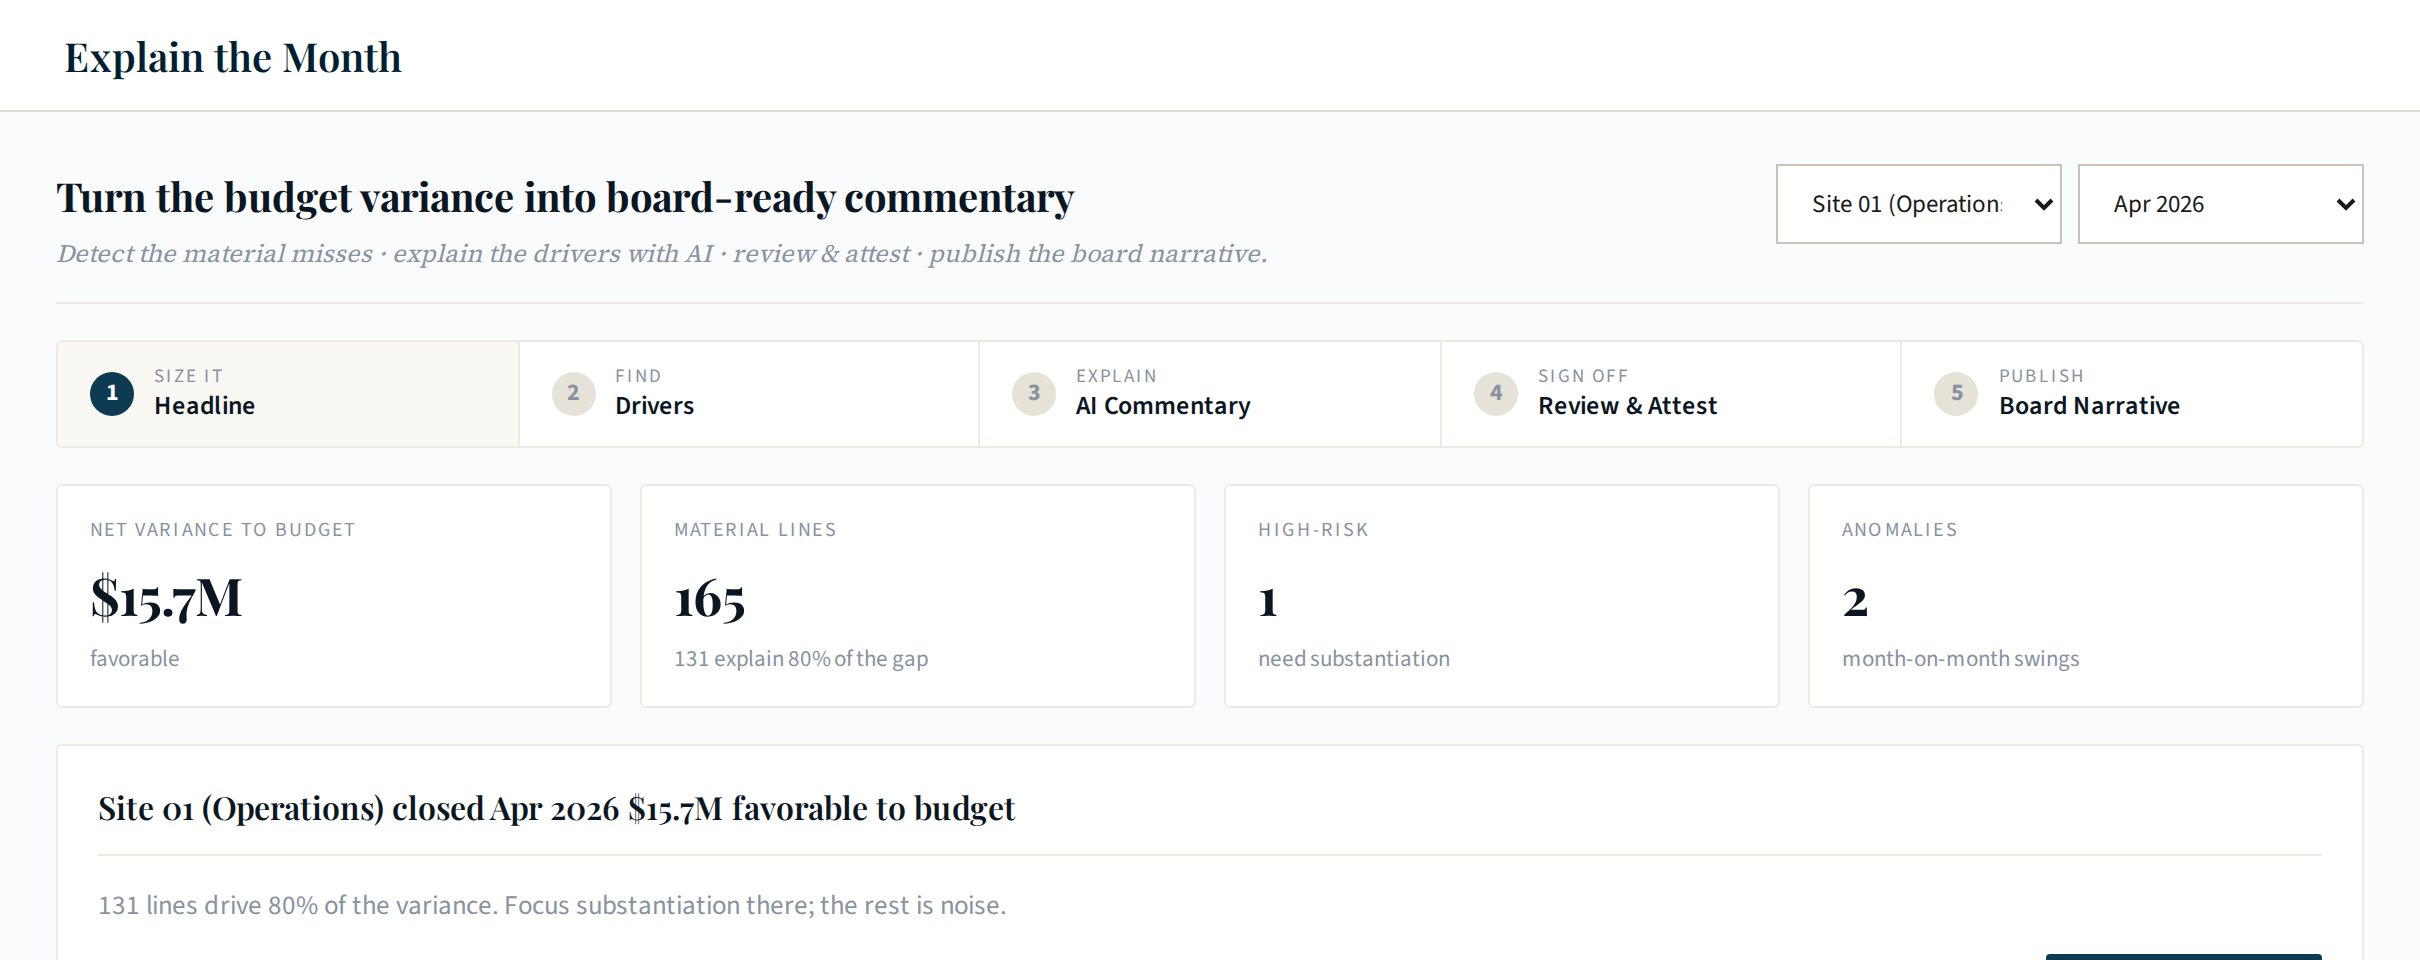This screenshot has width=2420, height=960.
Task: Click 'month-on-month swings' text
Action: (x=1961, y=658)
